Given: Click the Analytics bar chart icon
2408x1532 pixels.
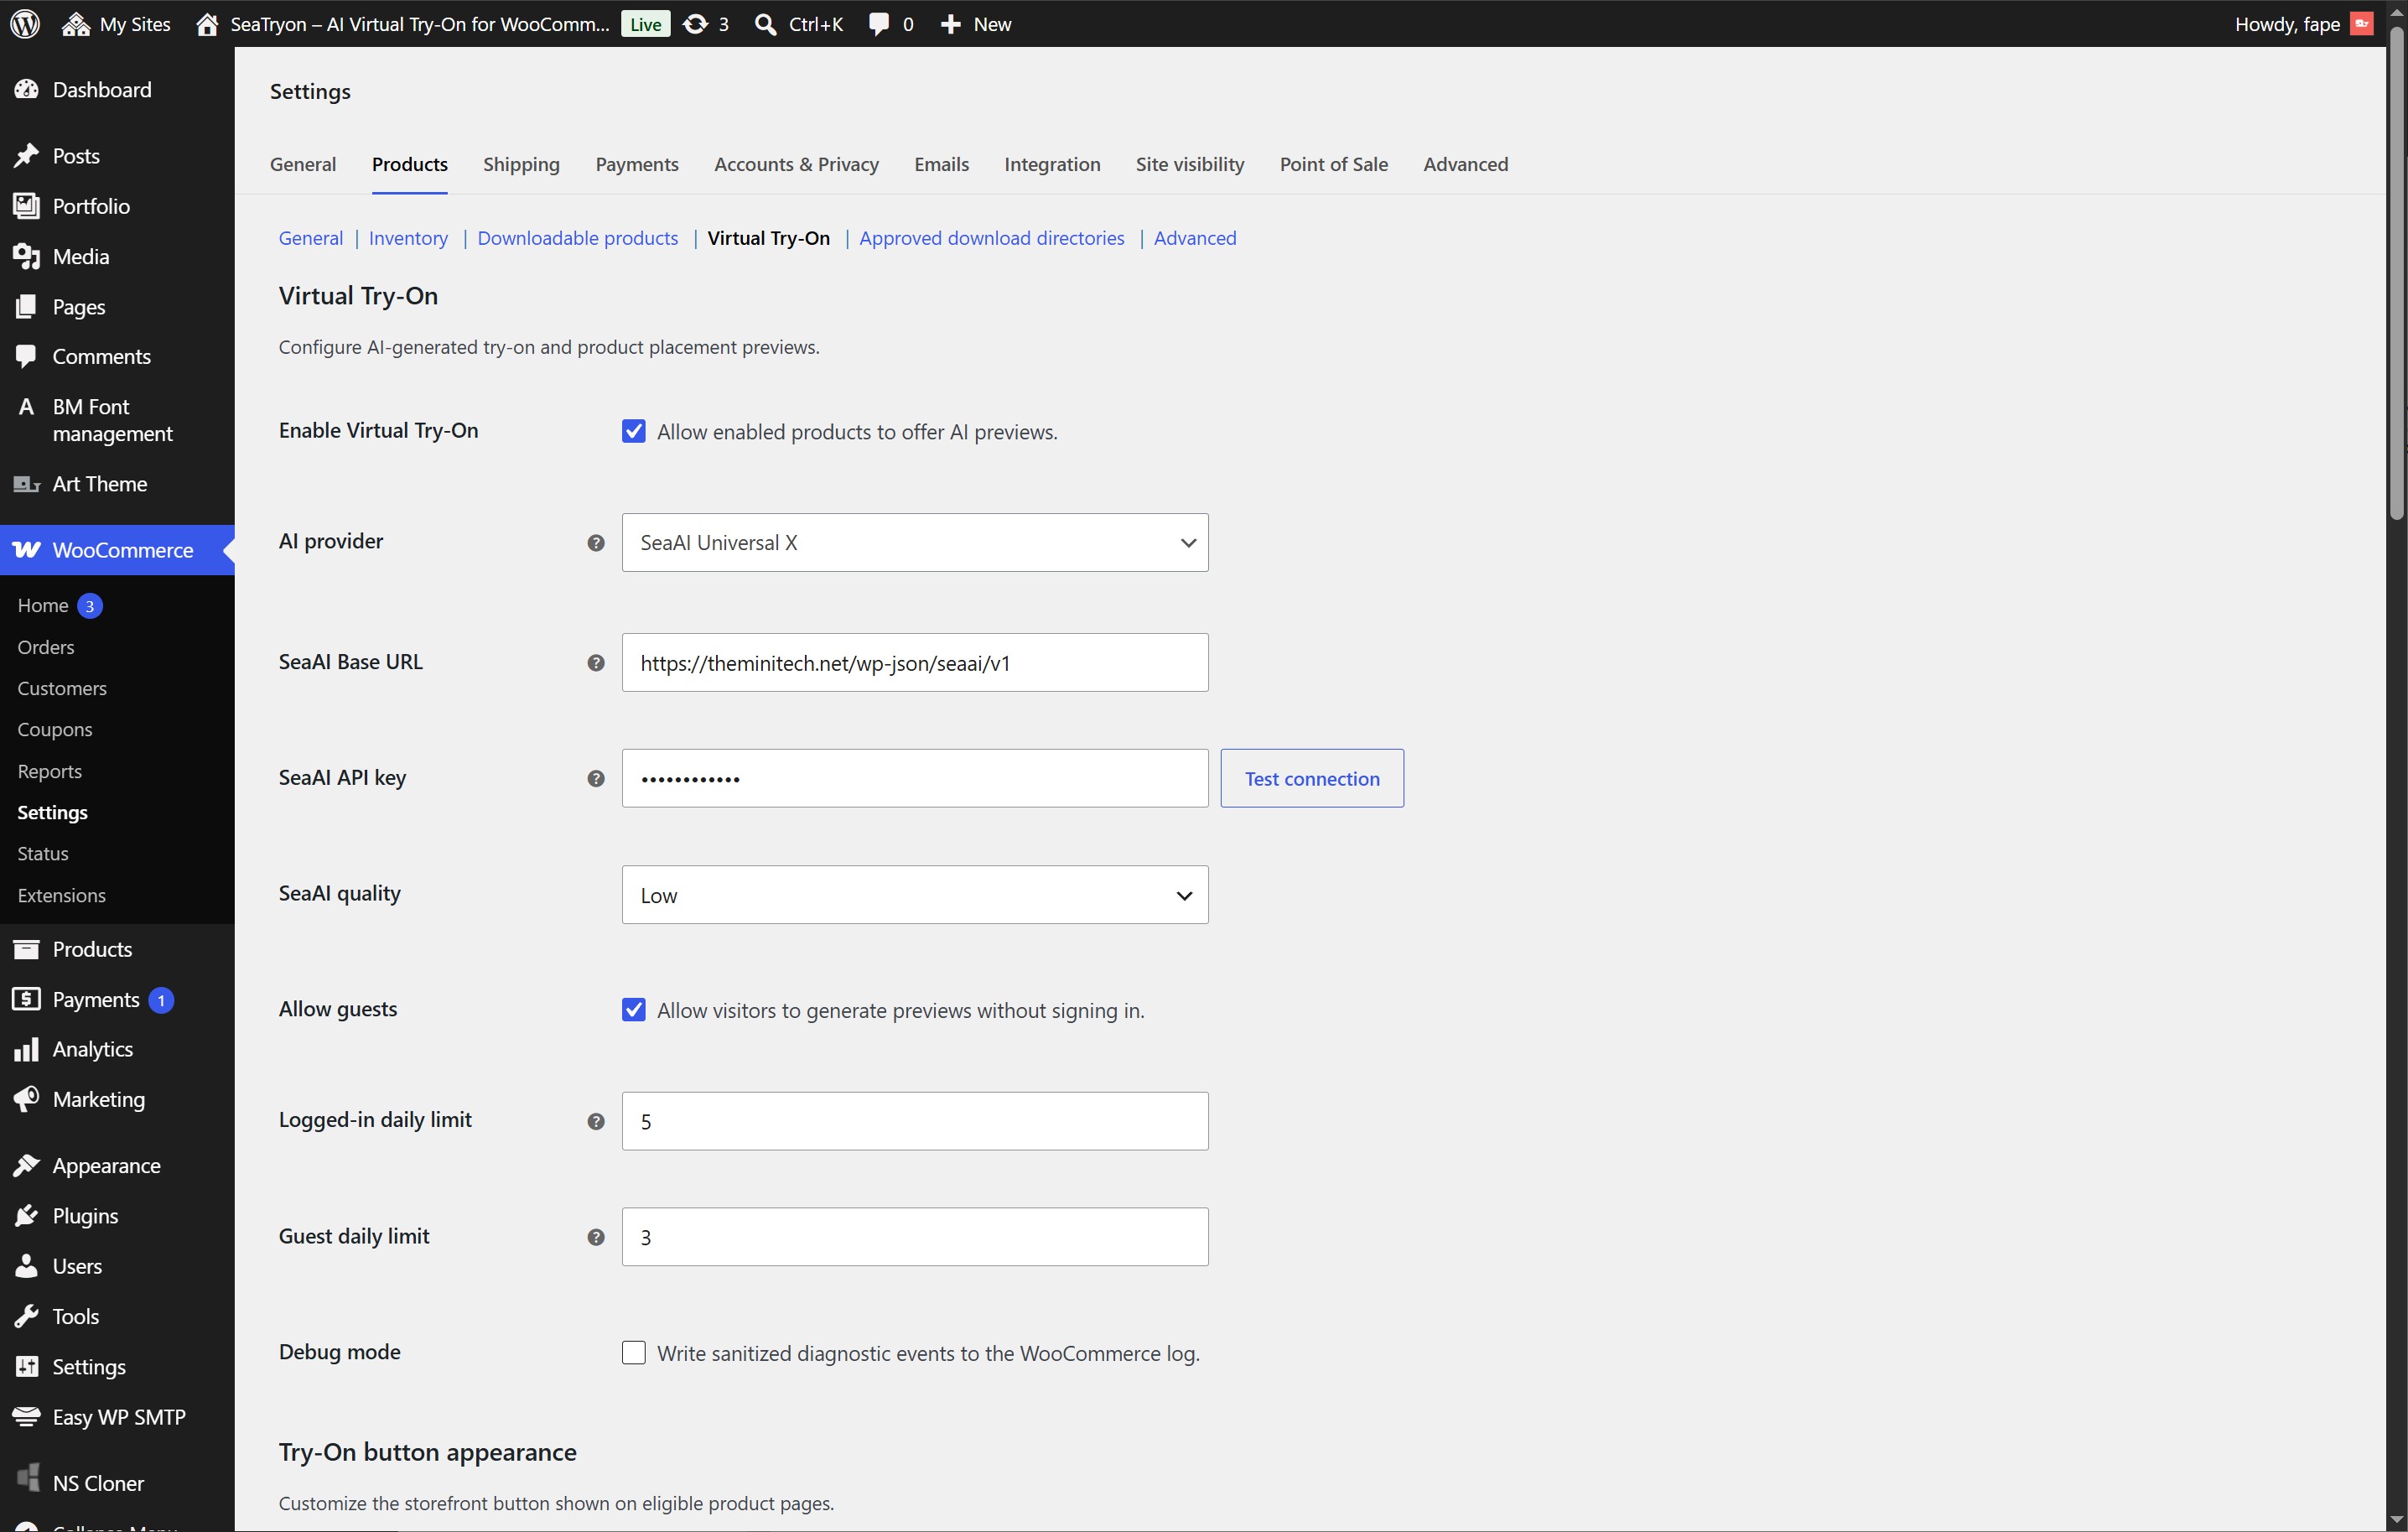Looking at the screenshot, I should click(x=27, y=1049).
